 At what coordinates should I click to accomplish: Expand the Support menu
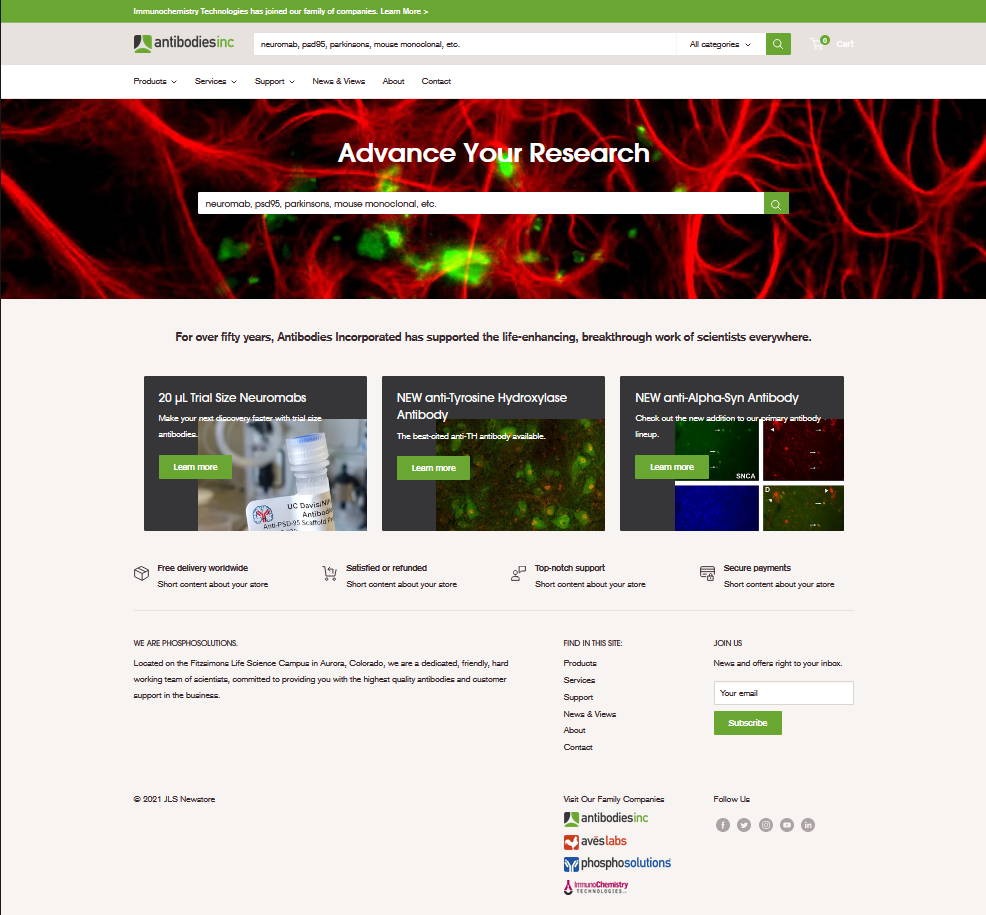pyautogui.click(x=274, y=81)
